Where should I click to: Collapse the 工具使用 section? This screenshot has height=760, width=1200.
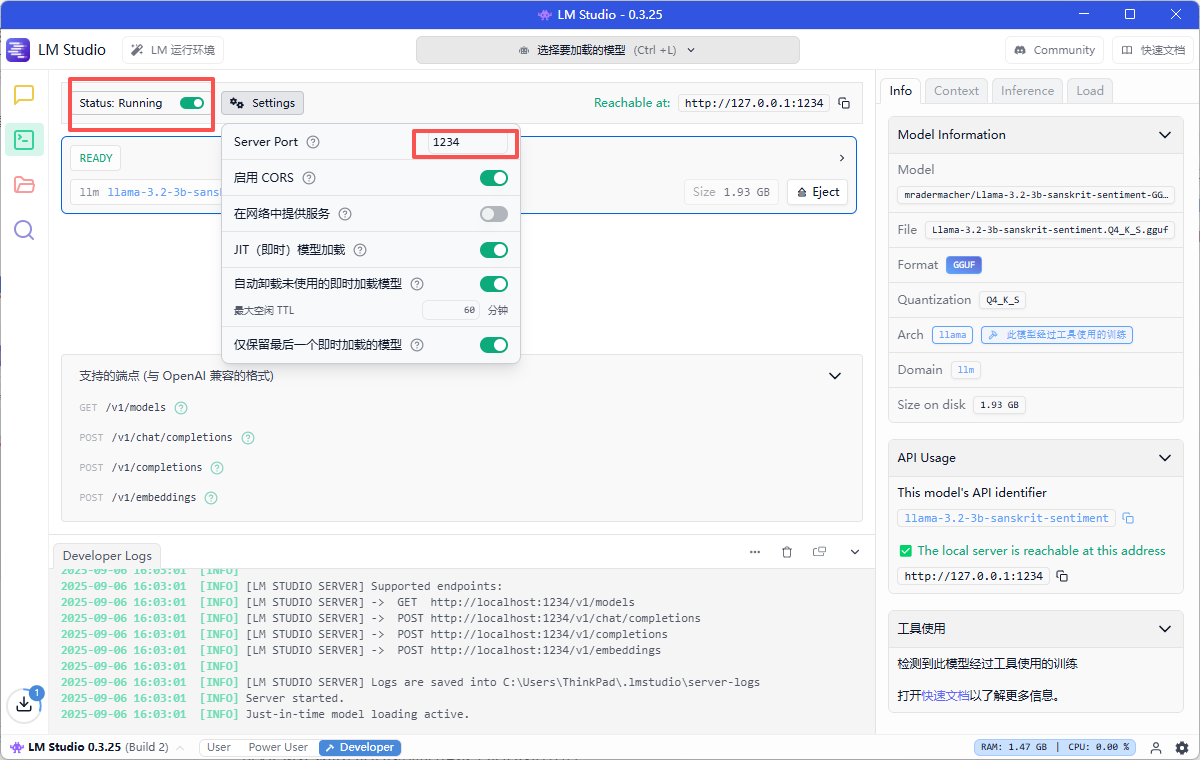click(x=1164, y=629)
